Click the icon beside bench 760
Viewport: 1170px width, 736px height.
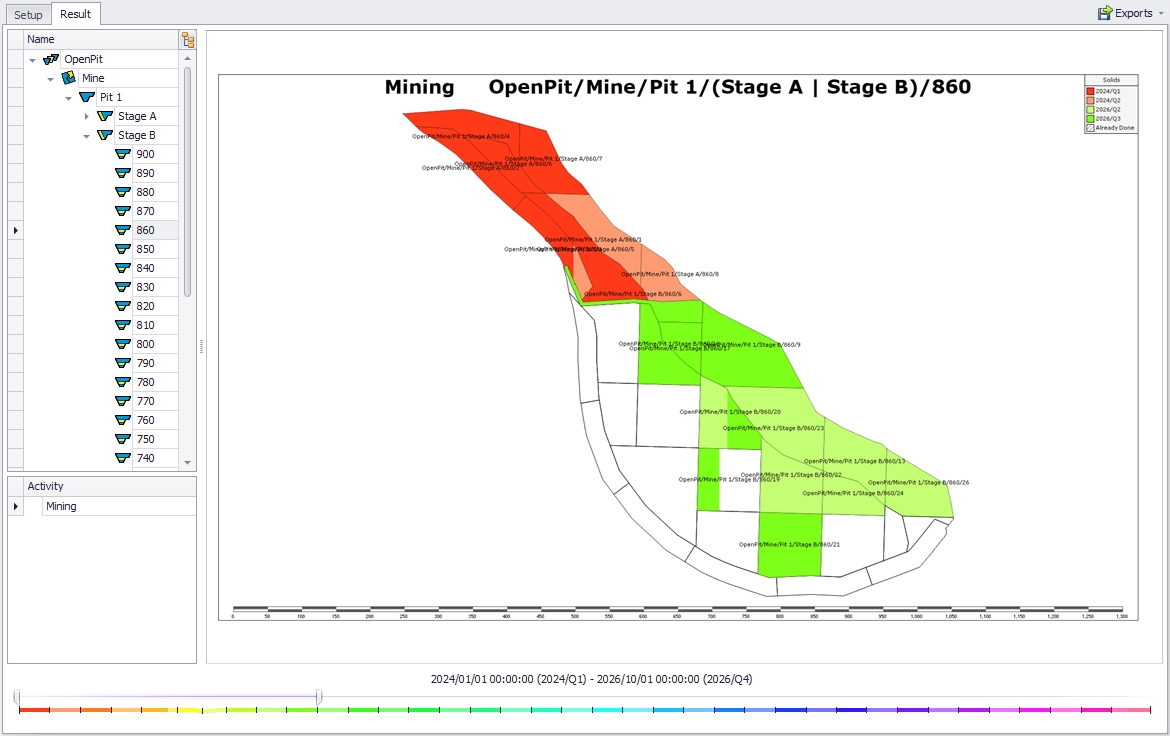coord(123,420)
